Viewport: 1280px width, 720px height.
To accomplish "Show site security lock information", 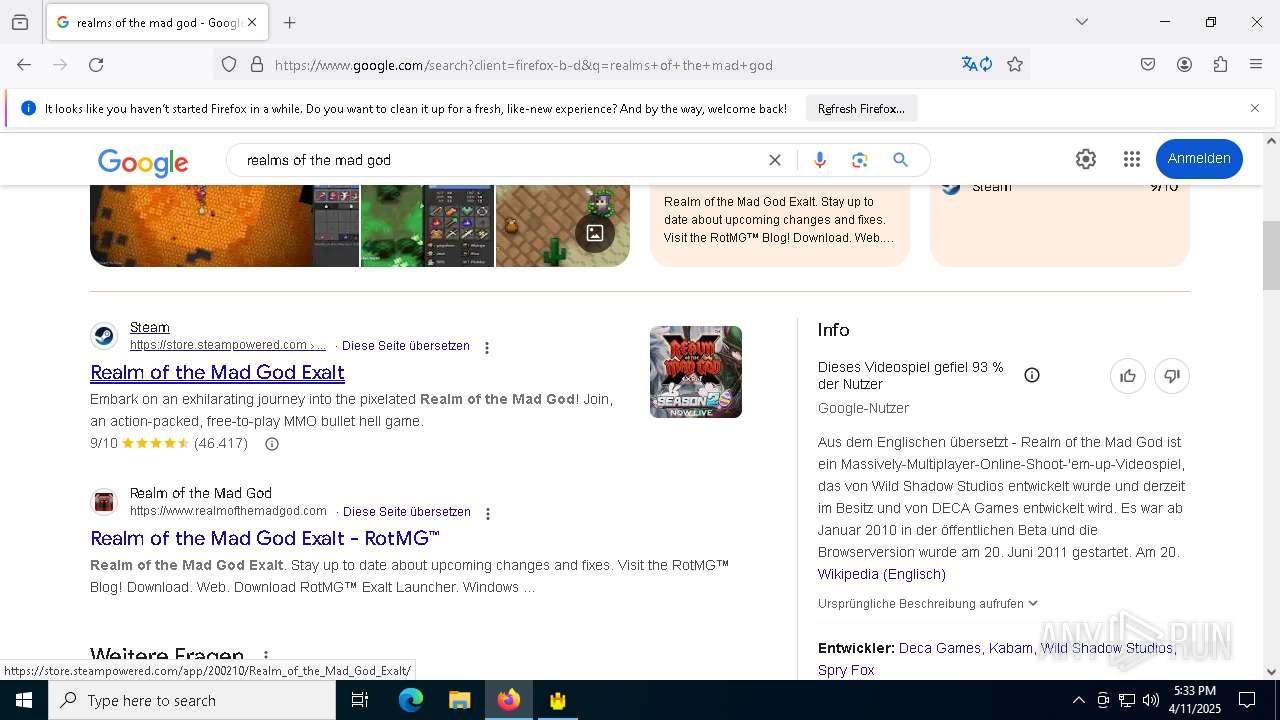I will coord(257,64).
